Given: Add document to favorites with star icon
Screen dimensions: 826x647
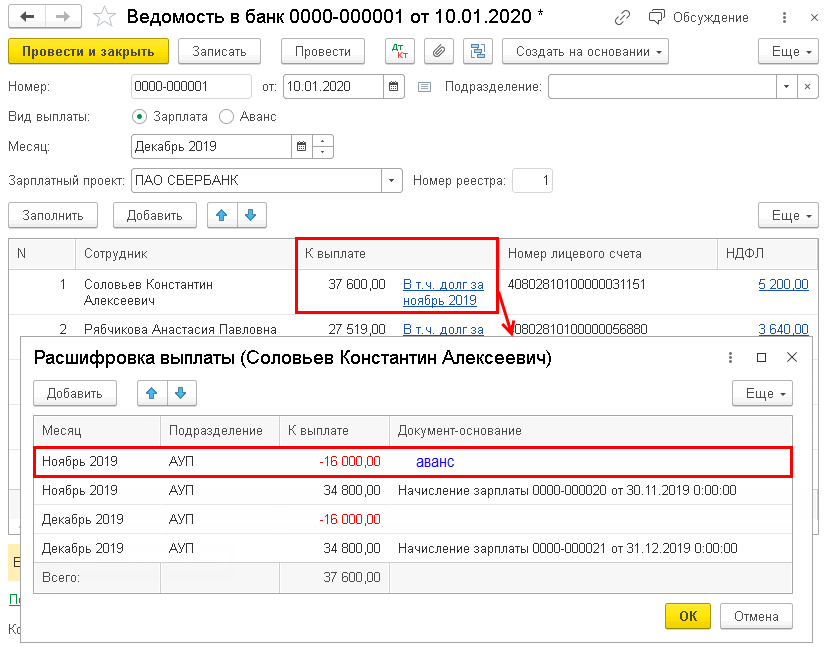Looking at the screenshot, I should point(103,17).
